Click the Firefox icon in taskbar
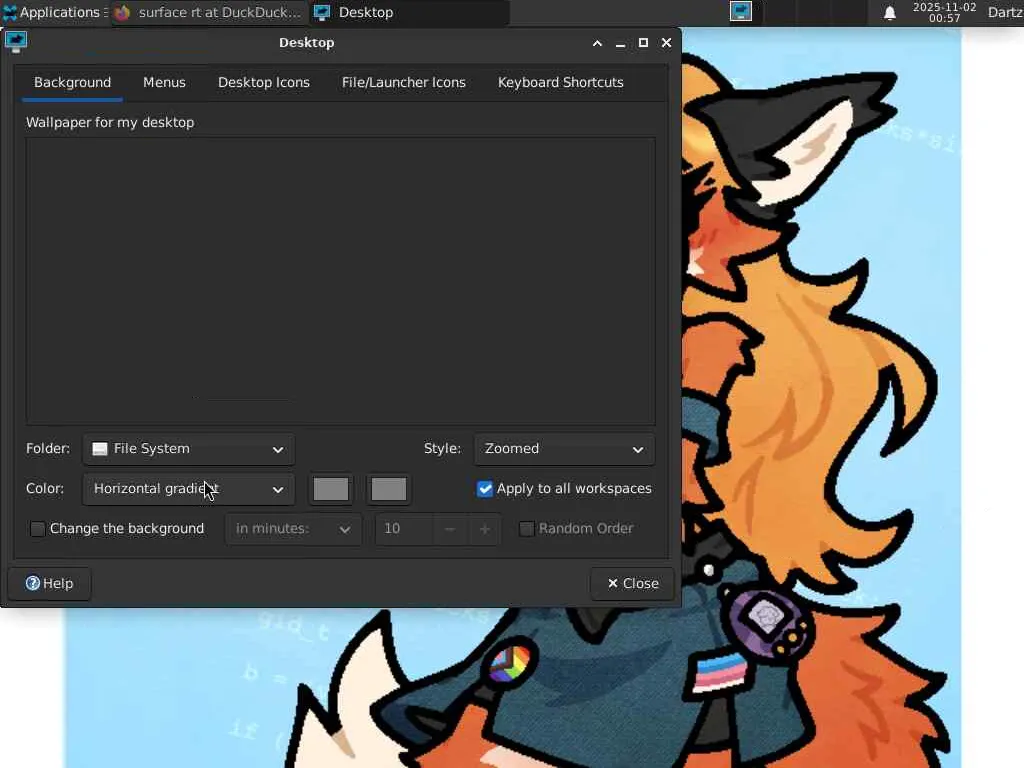Image resolution: width=1024 pixels, height=768 pixels. coord(123,12)
